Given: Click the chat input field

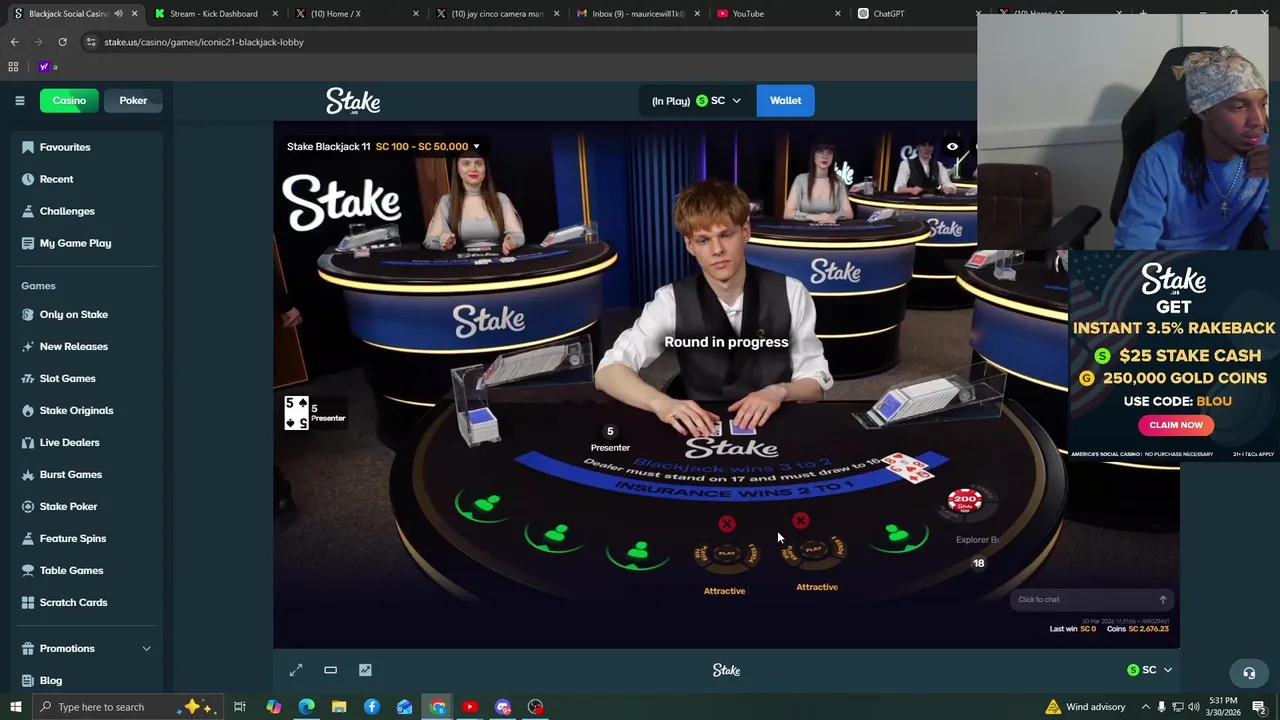Looking at the screenshot, I should 1083,599.
